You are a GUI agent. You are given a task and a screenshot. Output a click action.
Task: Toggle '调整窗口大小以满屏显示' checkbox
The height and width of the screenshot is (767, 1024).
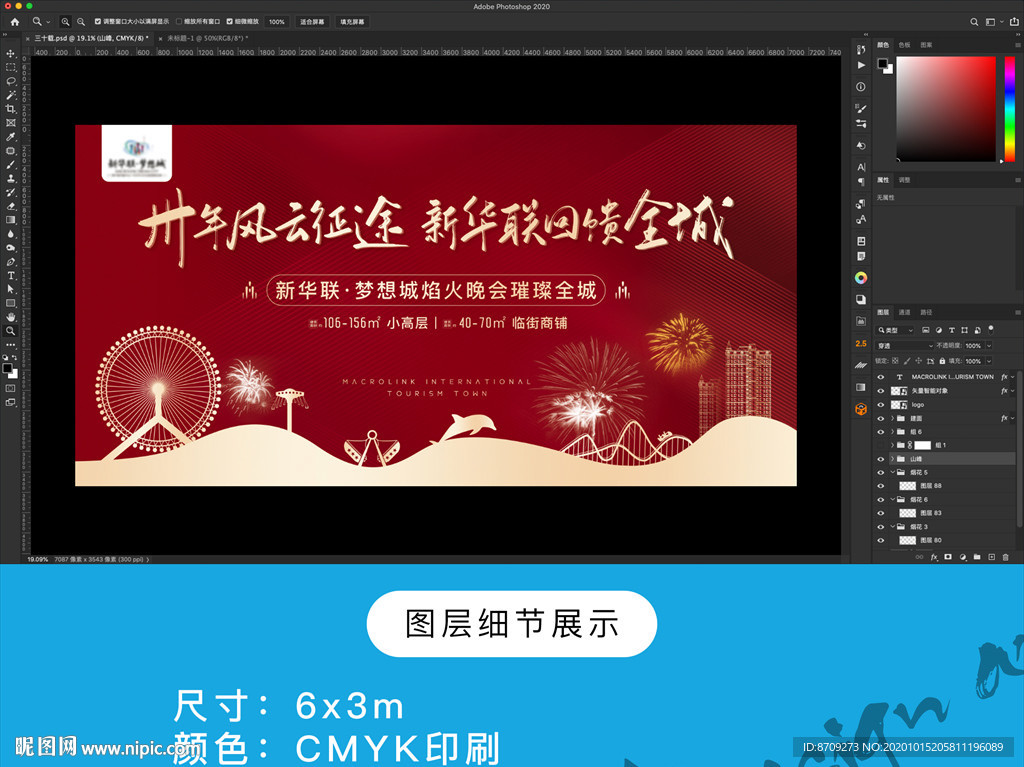98,22
